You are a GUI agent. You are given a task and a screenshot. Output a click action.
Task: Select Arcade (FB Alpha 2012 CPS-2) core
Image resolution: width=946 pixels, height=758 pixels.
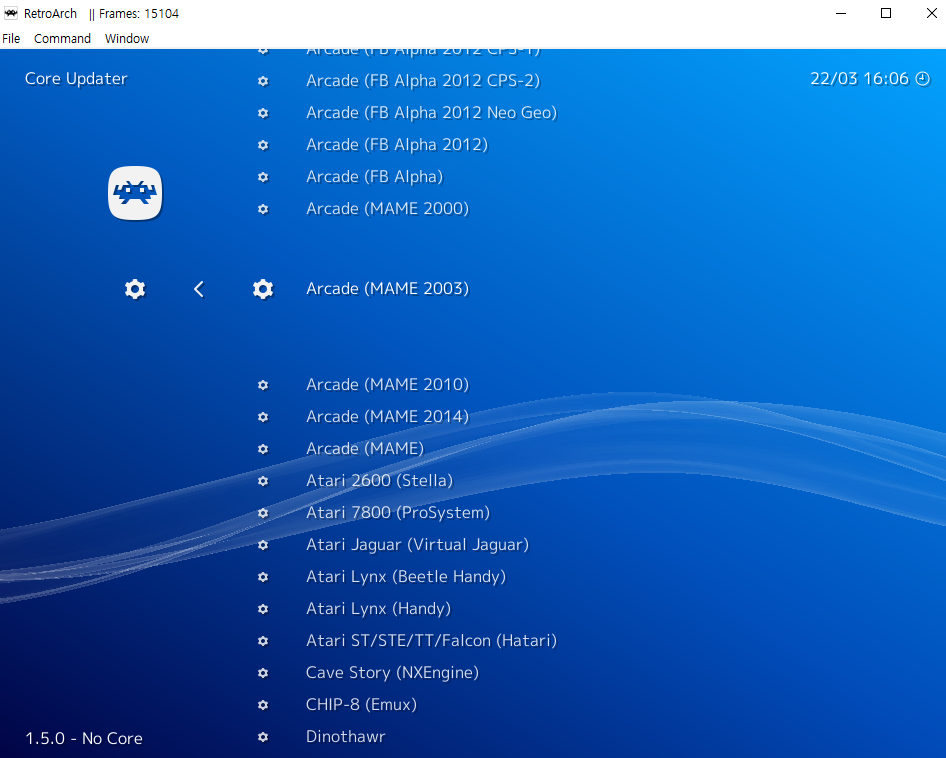tap(423, 81)
